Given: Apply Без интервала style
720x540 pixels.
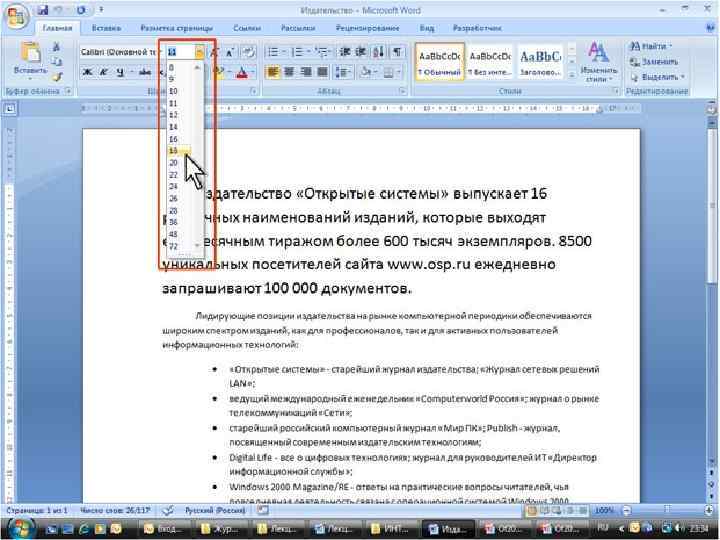Looking at the screenshot, I should click(489, 62).
